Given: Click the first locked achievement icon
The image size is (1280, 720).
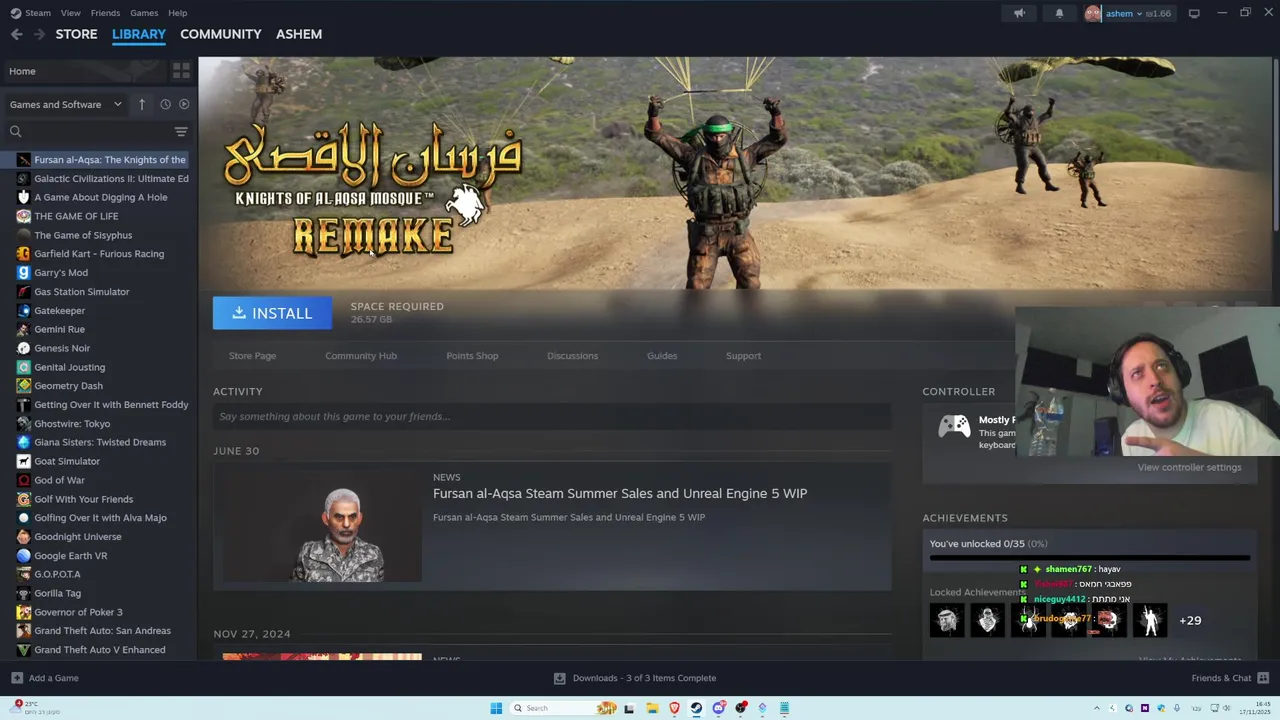Looking at the screenshot, I should click(x=947, y=621).
